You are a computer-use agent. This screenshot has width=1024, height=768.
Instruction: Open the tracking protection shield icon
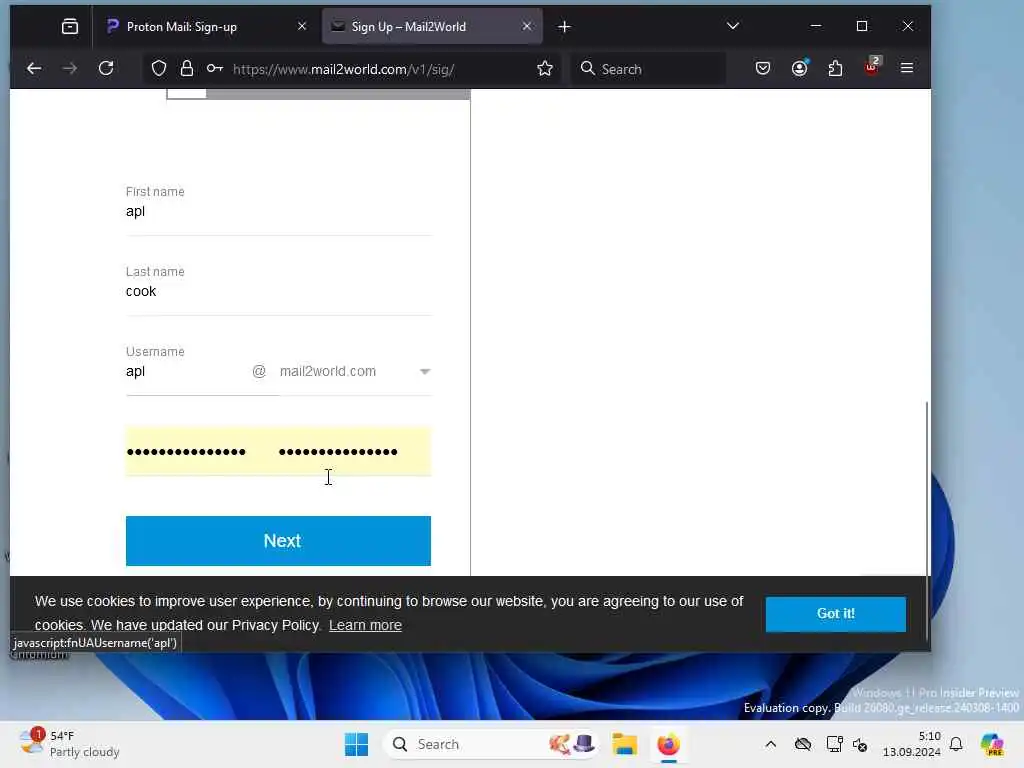pos(159,68)
